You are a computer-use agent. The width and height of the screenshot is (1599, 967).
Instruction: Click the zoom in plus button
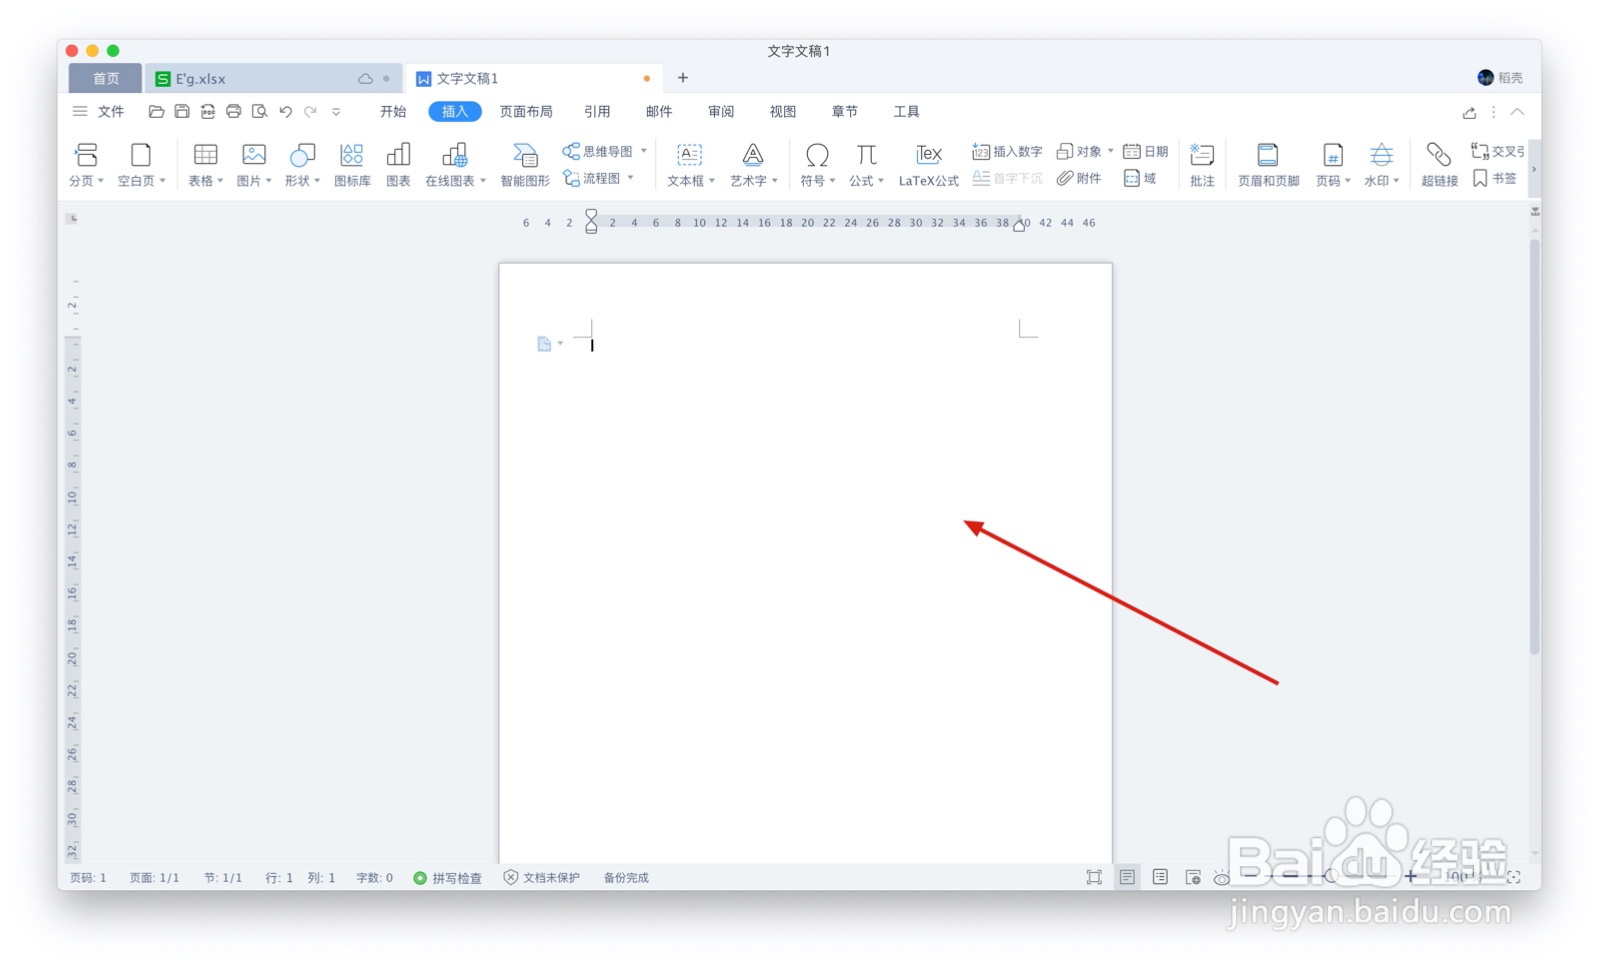pos(1410,877)
